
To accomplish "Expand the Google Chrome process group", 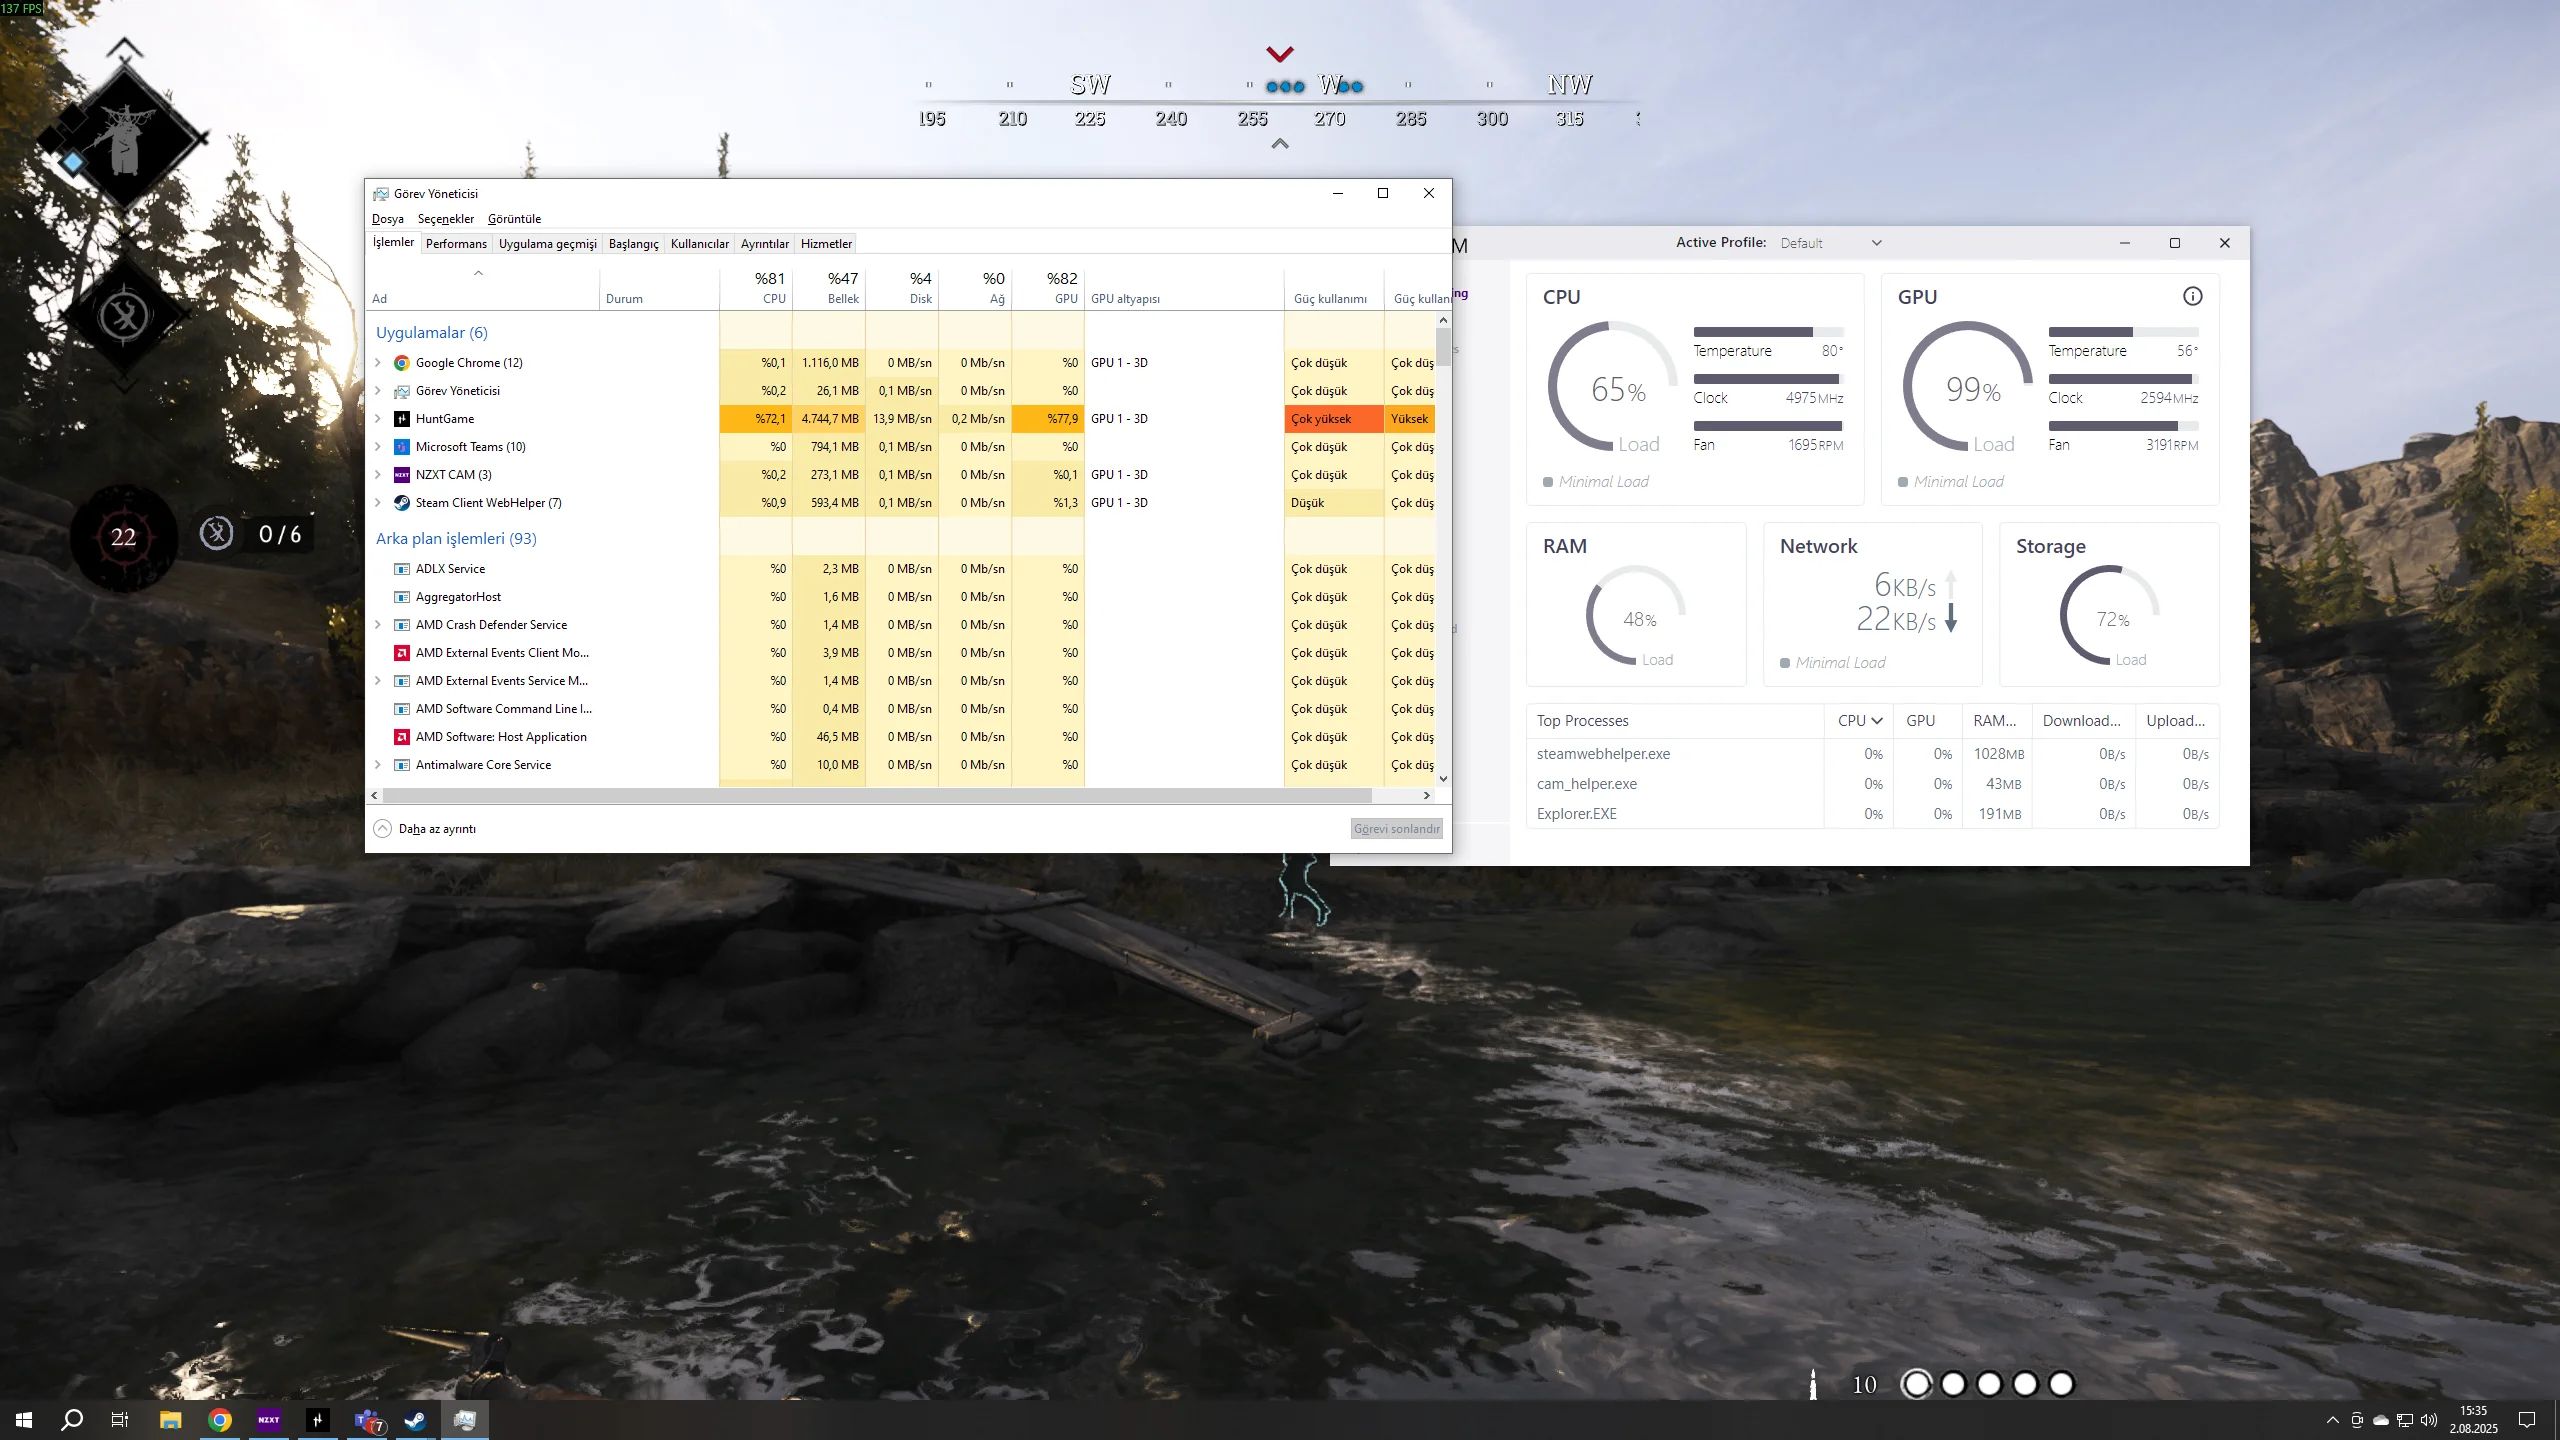I will [x=378, y=363].
